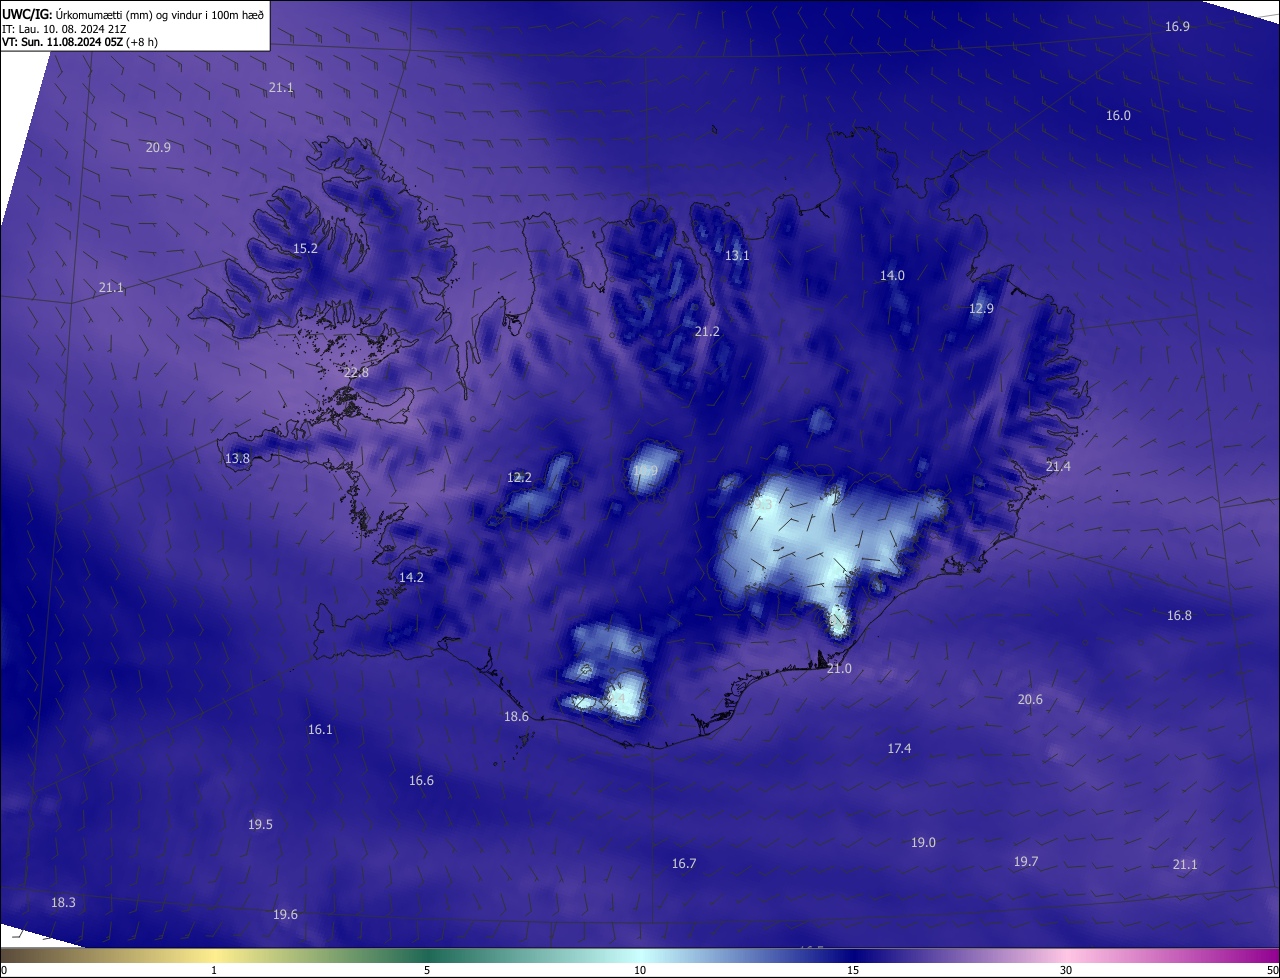1280x978 pixels.
Task: Click the map value 18.3
Action: (63, 903)
